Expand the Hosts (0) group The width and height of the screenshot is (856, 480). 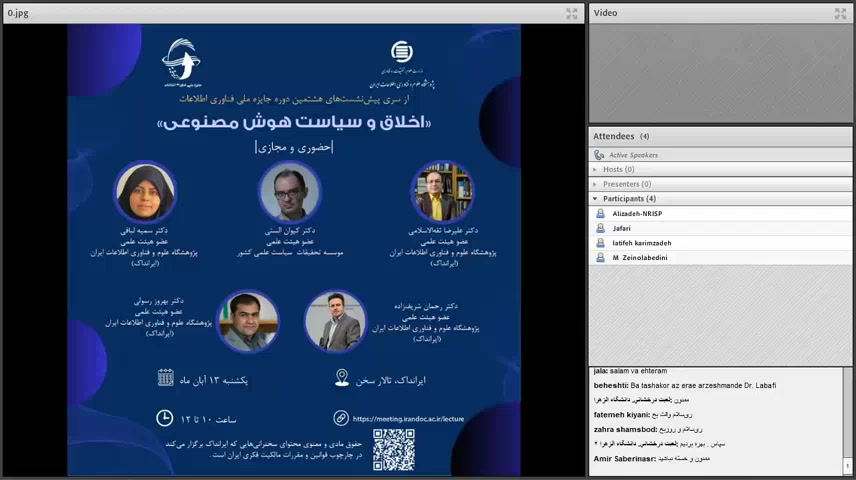595,169
